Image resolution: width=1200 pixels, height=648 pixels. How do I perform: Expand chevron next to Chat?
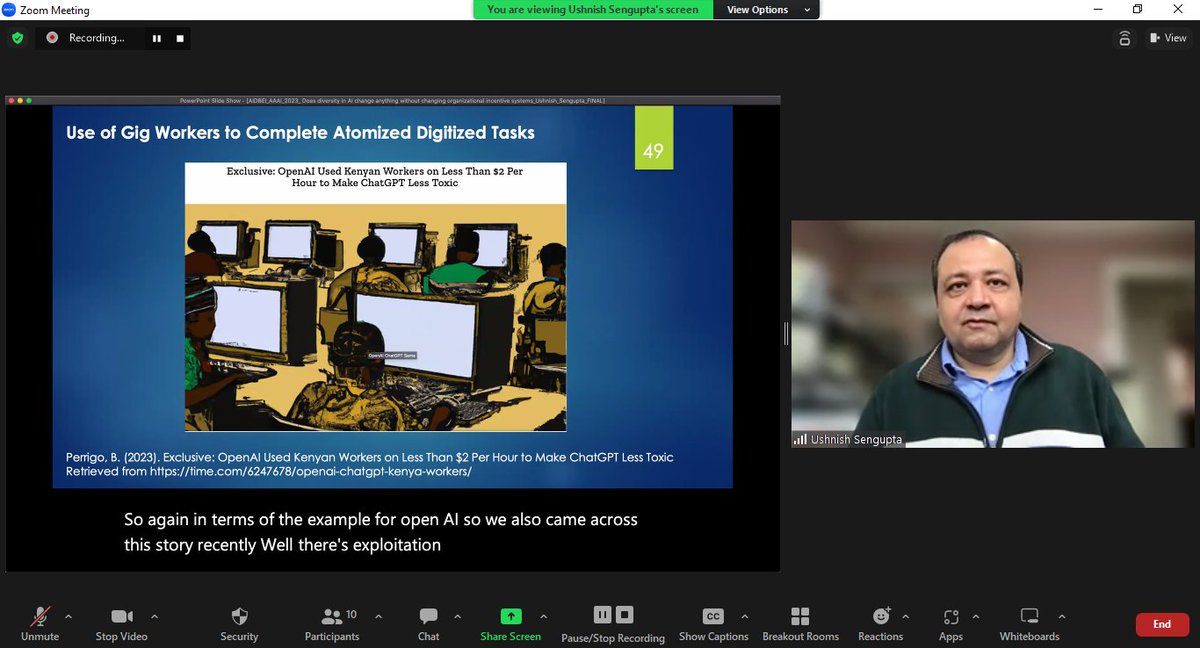click(457, 616)
